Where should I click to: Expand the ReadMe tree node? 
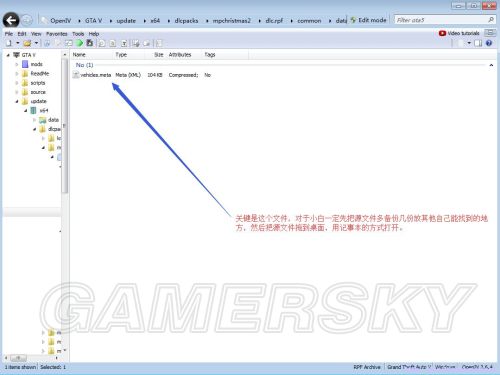click(x=16, y=74)
